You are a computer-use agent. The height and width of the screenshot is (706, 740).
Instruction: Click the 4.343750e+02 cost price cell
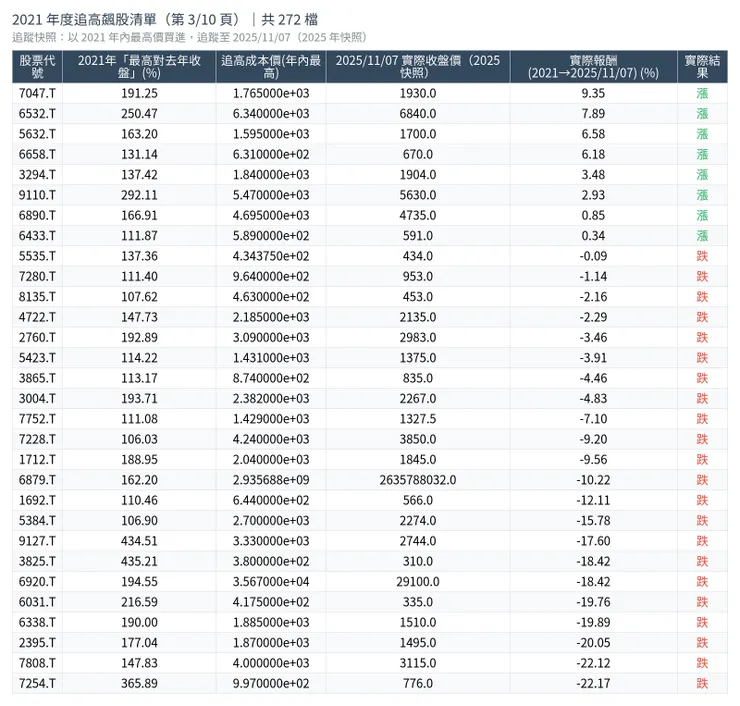click(x=271, y=256)
